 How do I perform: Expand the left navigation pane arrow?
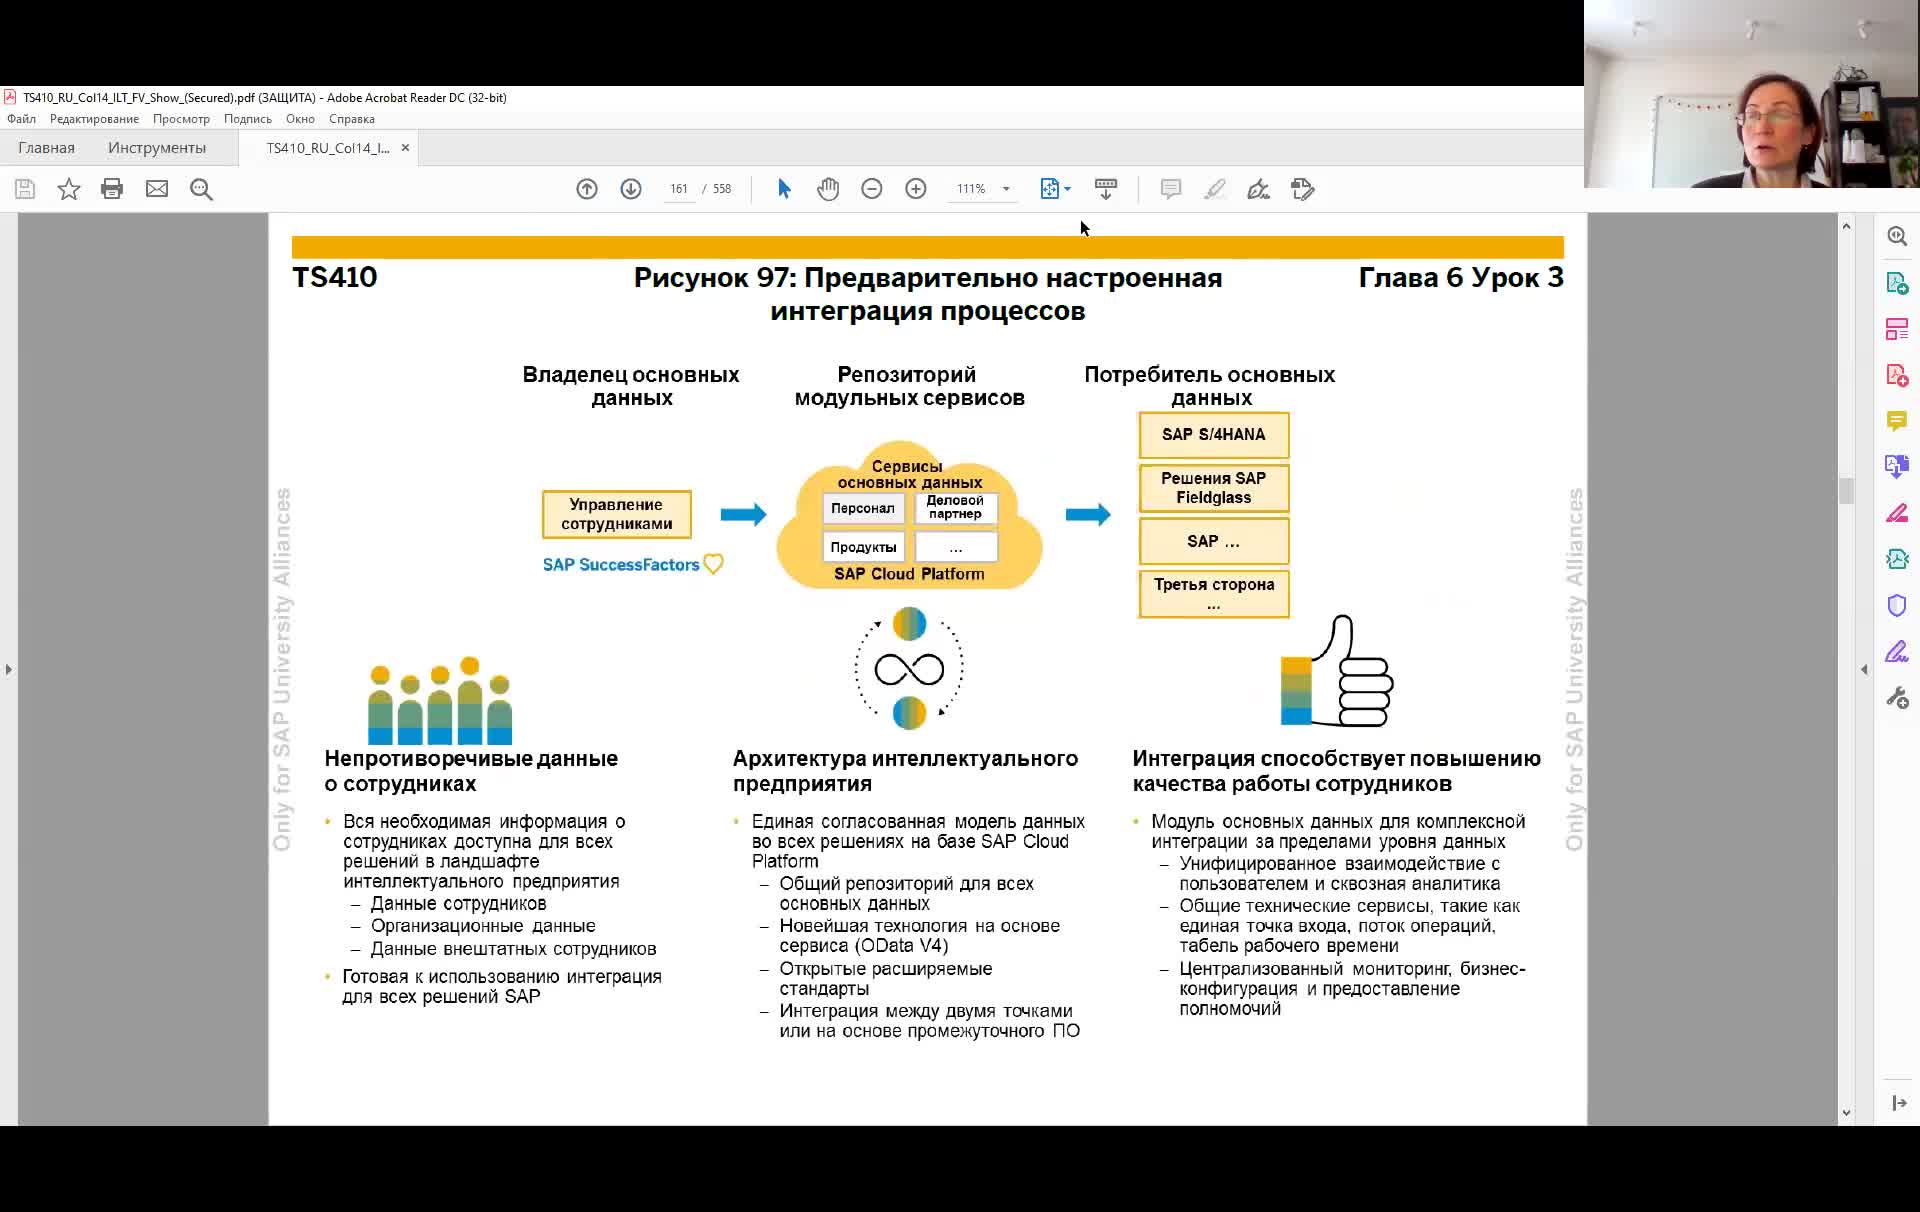click(x=9, y=669)
